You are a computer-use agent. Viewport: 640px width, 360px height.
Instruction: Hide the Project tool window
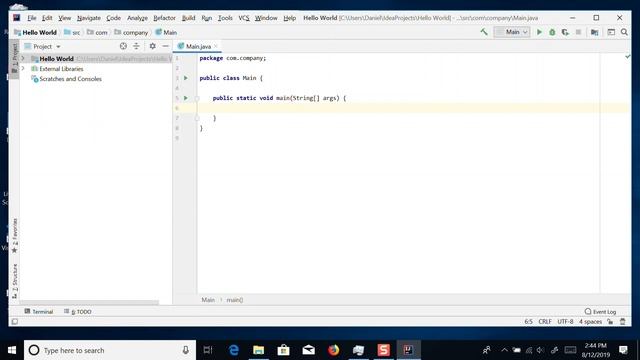[x=165, y=46]
